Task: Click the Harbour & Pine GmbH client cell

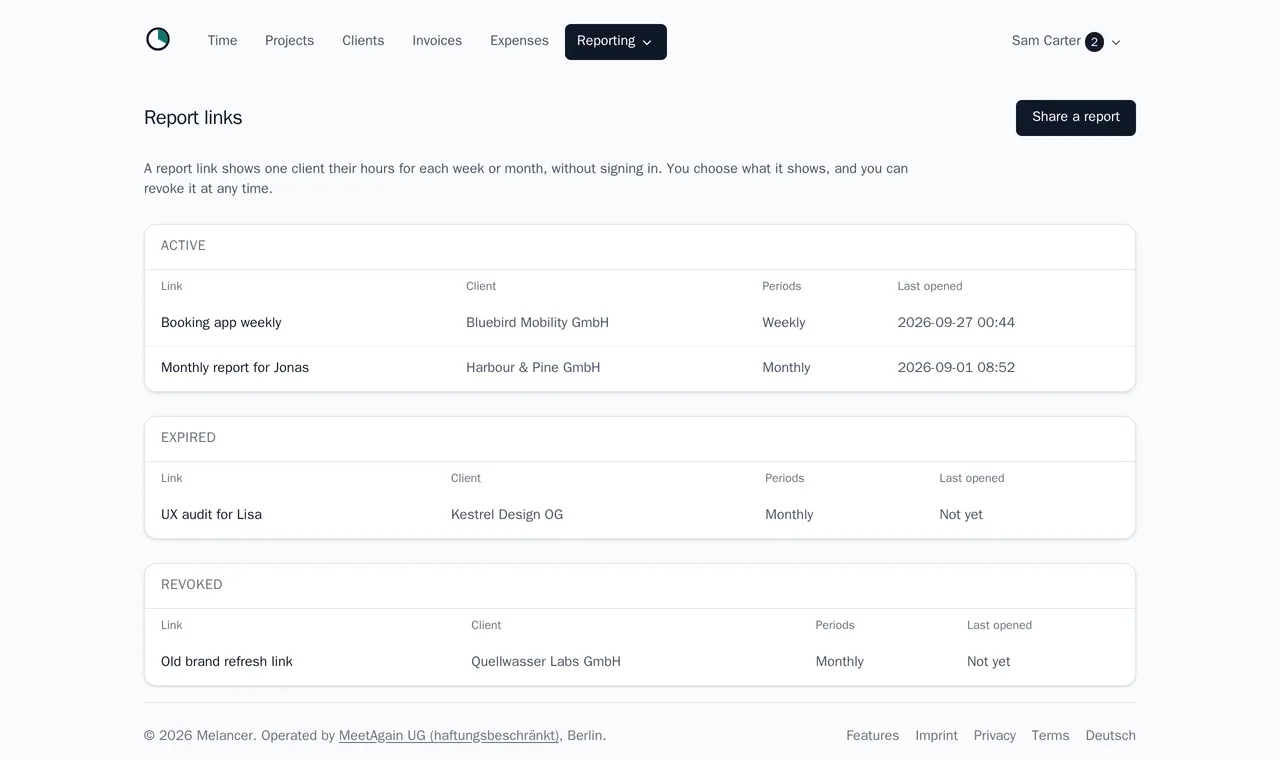Action: 533,368
